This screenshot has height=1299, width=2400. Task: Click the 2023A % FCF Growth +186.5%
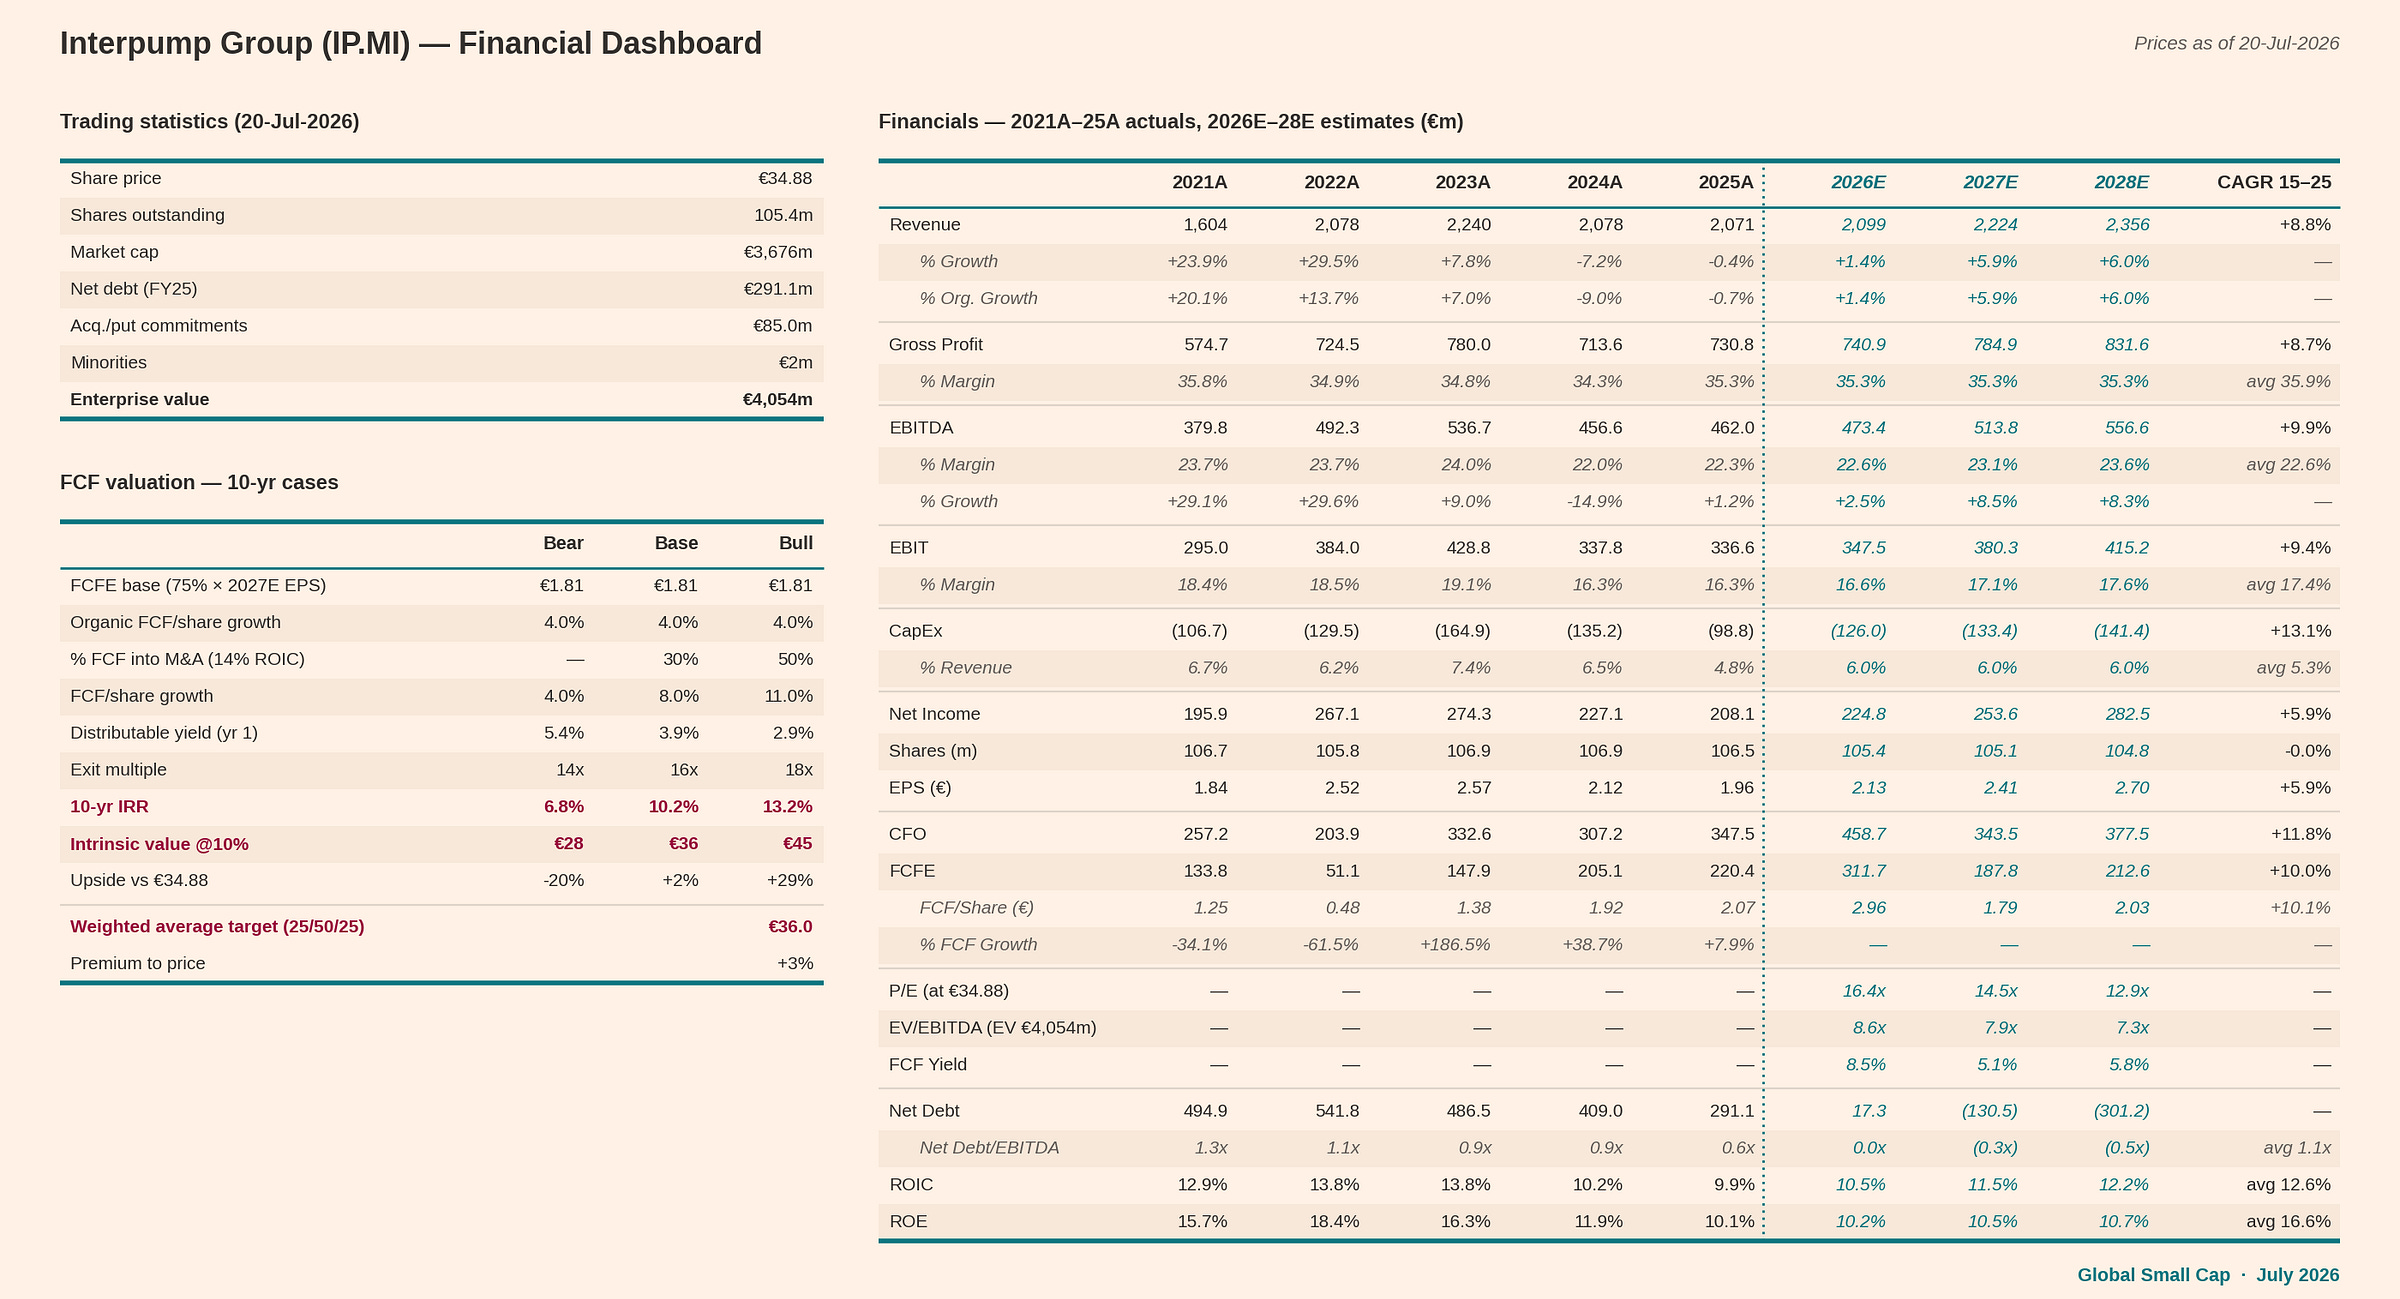(1456, 946)
